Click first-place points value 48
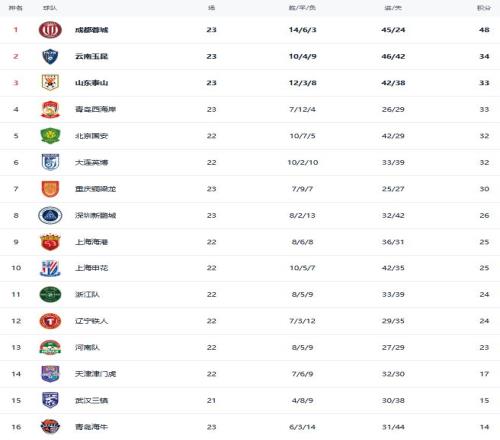This screenshot has width=500, height=440. [x=484, y=30]
